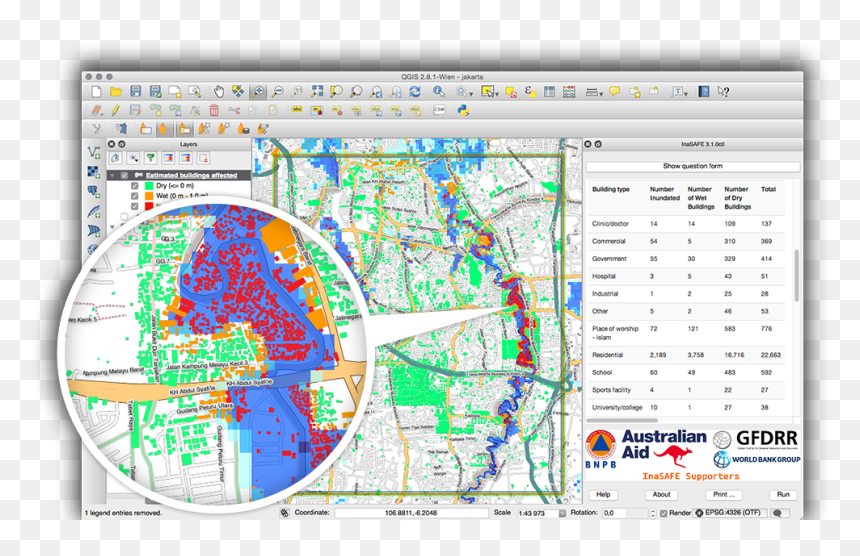The width and height of the screenshot is (860, 556).
Task: Open the Measure Line tool dropdown arrow
Action: click(x=601, y=94)
